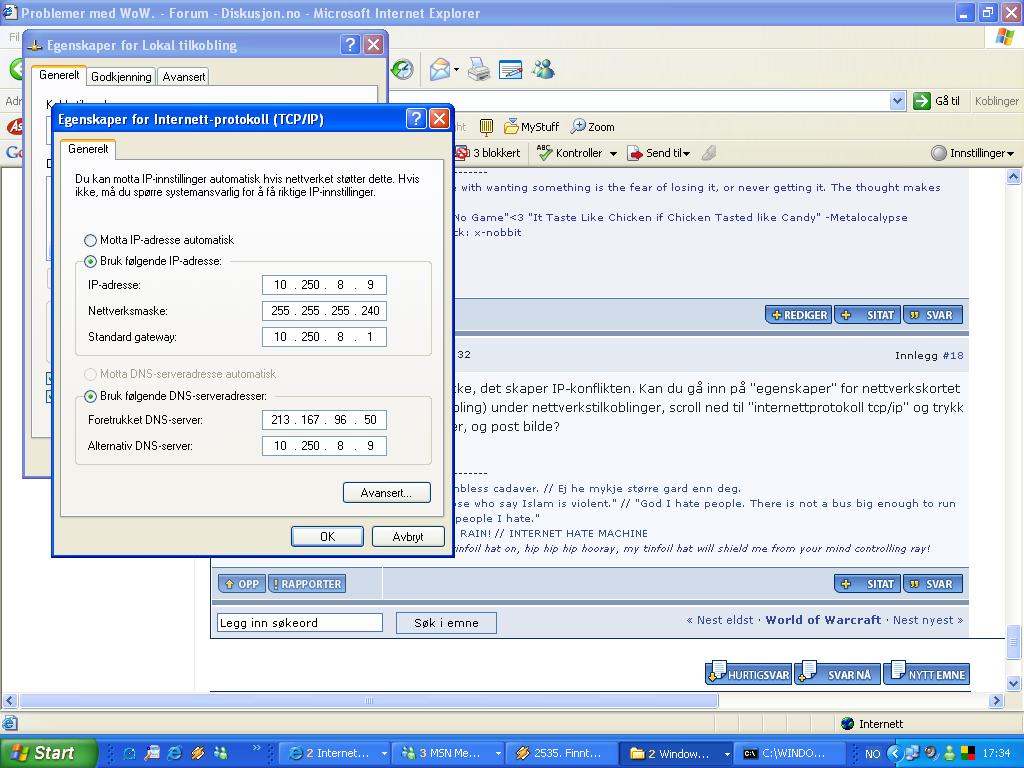
Task: Click the Print icon in IE toolbar
Action: [x=479, y=69]
